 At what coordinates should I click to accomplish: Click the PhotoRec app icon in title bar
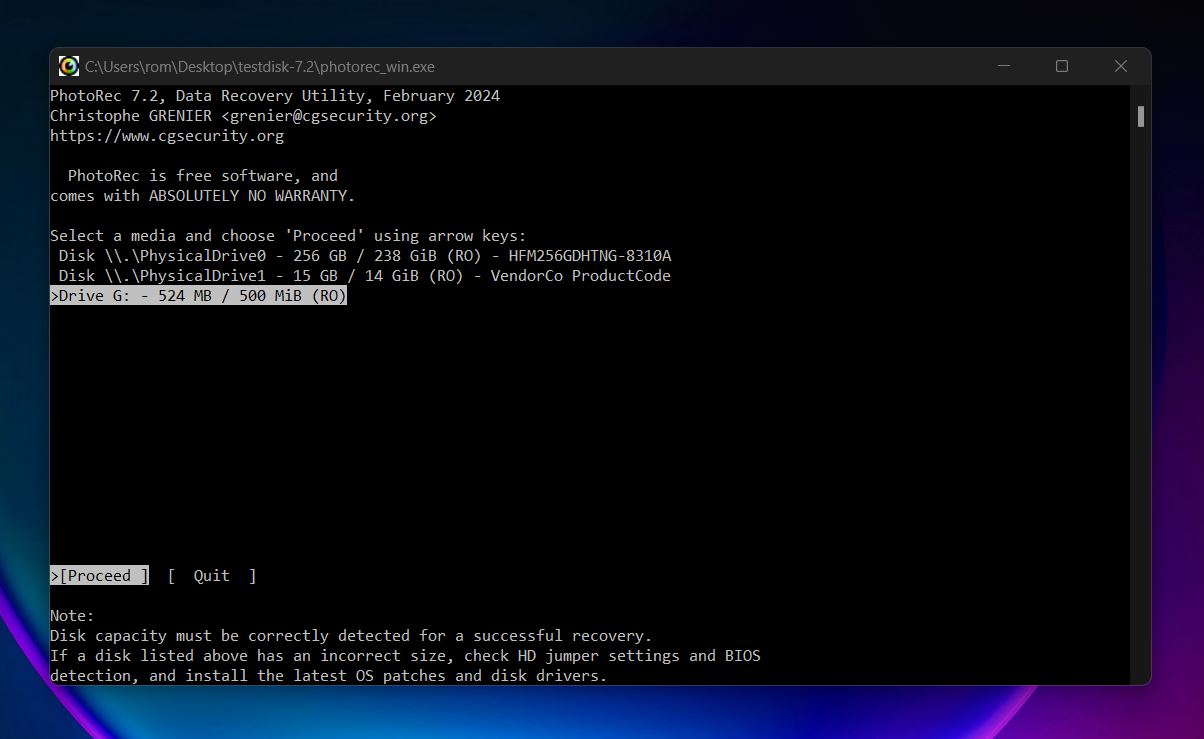tap(69, 67)
